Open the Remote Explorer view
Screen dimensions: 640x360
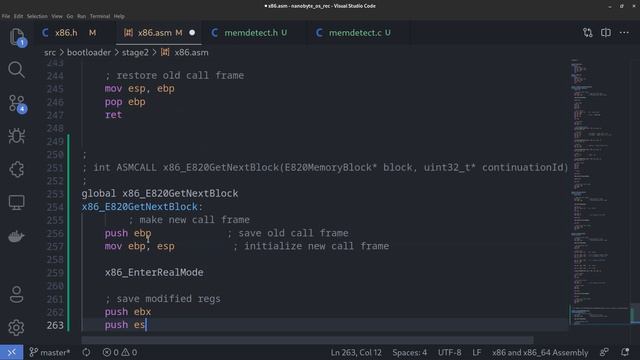point(16,202)
